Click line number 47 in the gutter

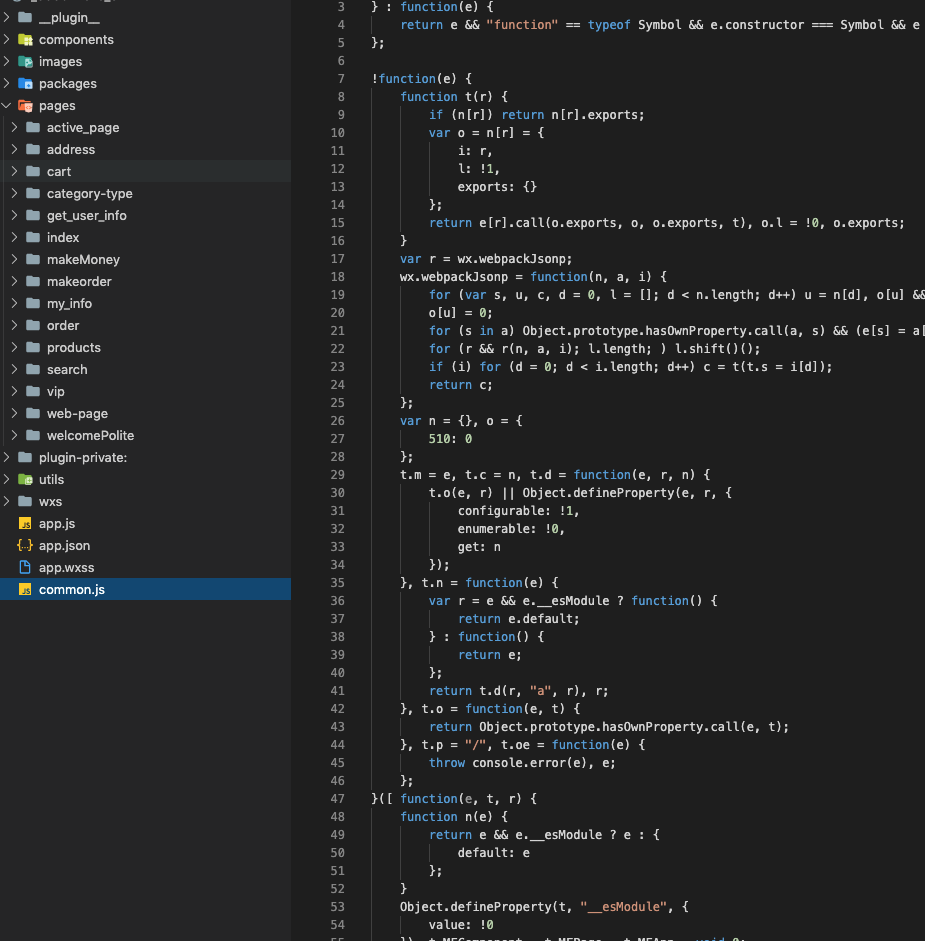(337, 799)
